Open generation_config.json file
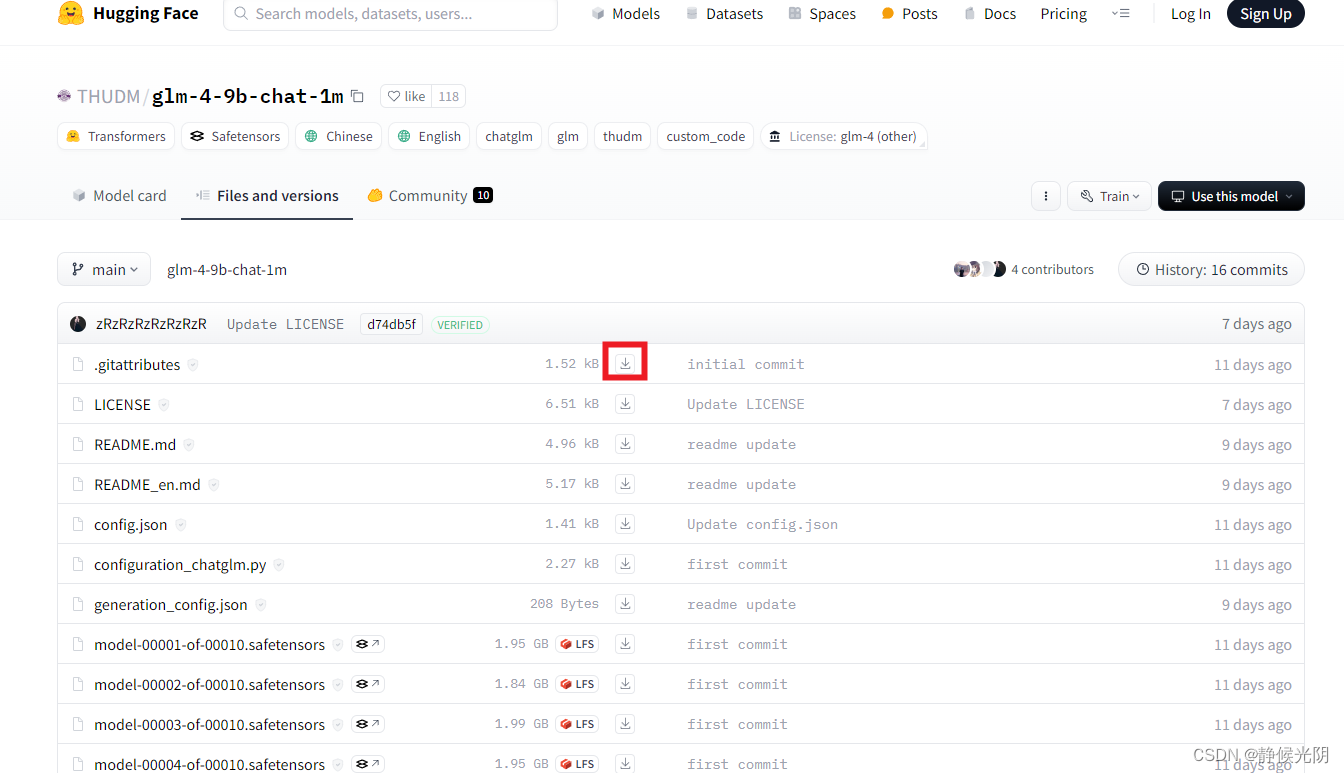Viewport: 1344px width, 773px height. point(171,605)
